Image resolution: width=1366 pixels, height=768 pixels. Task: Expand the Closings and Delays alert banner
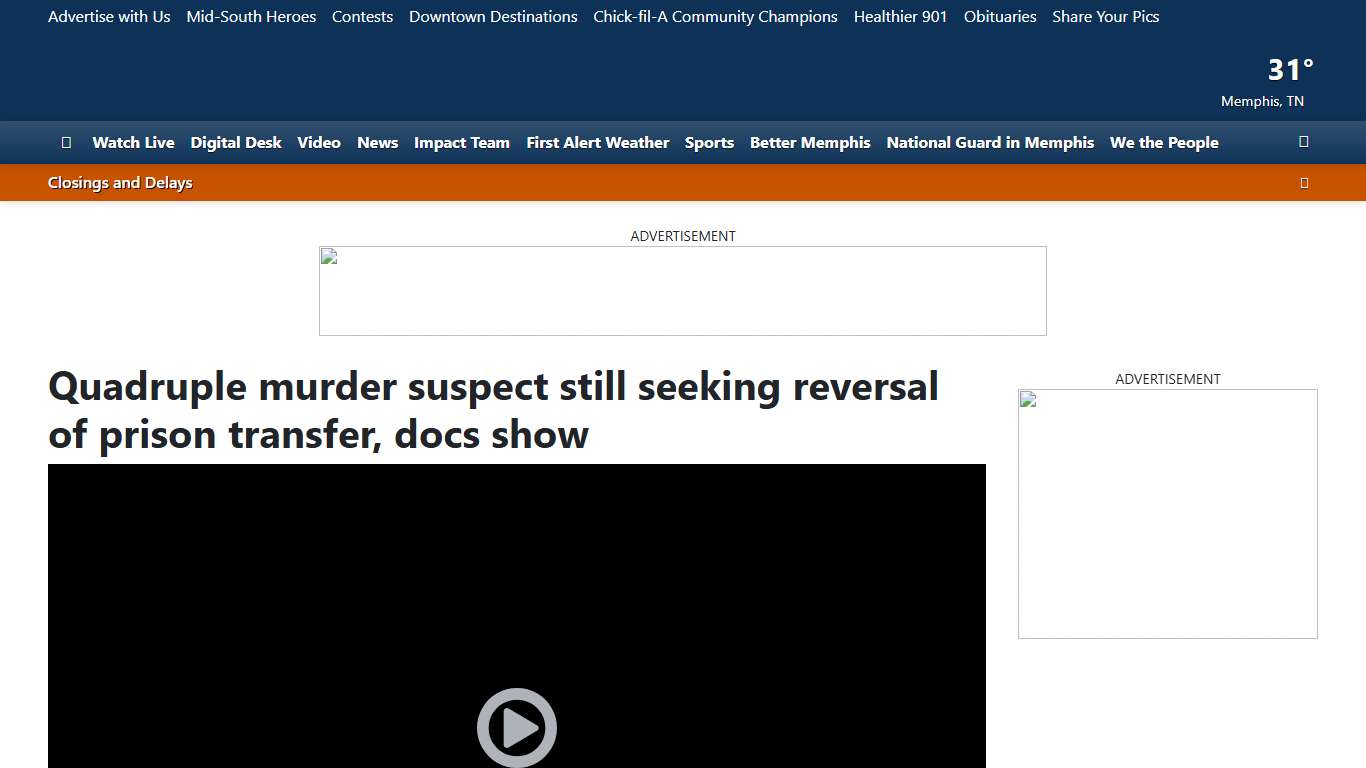(x=1303, y=182)
